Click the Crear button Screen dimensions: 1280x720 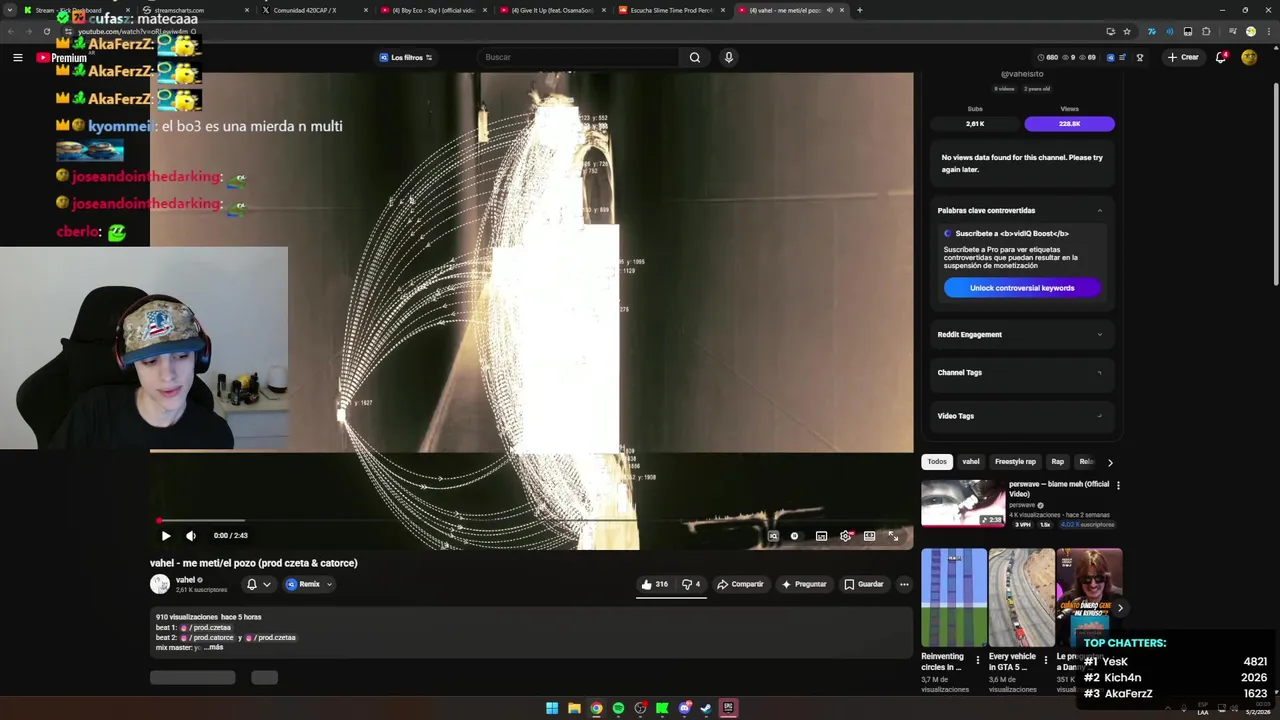point(1182,57)
